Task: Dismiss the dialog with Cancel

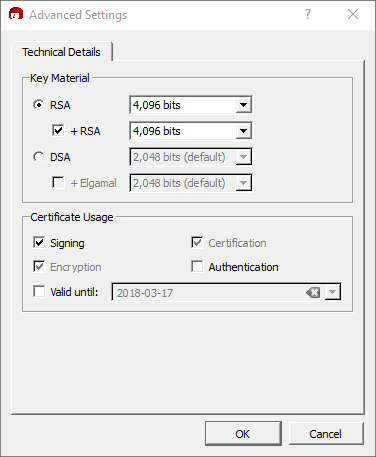Action: [326, 433]
